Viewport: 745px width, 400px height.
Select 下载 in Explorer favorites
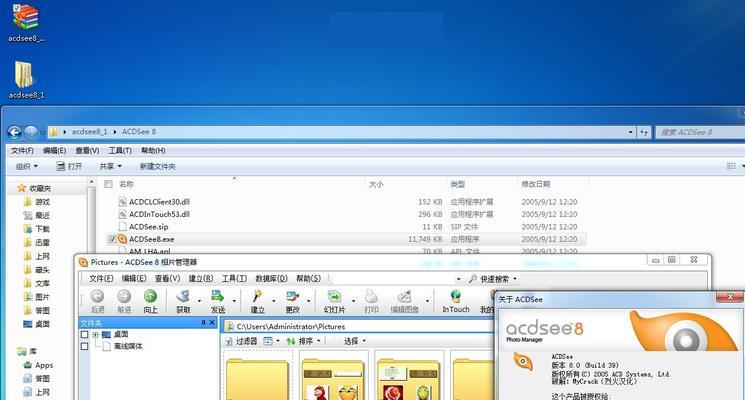(x=42, y=229)
